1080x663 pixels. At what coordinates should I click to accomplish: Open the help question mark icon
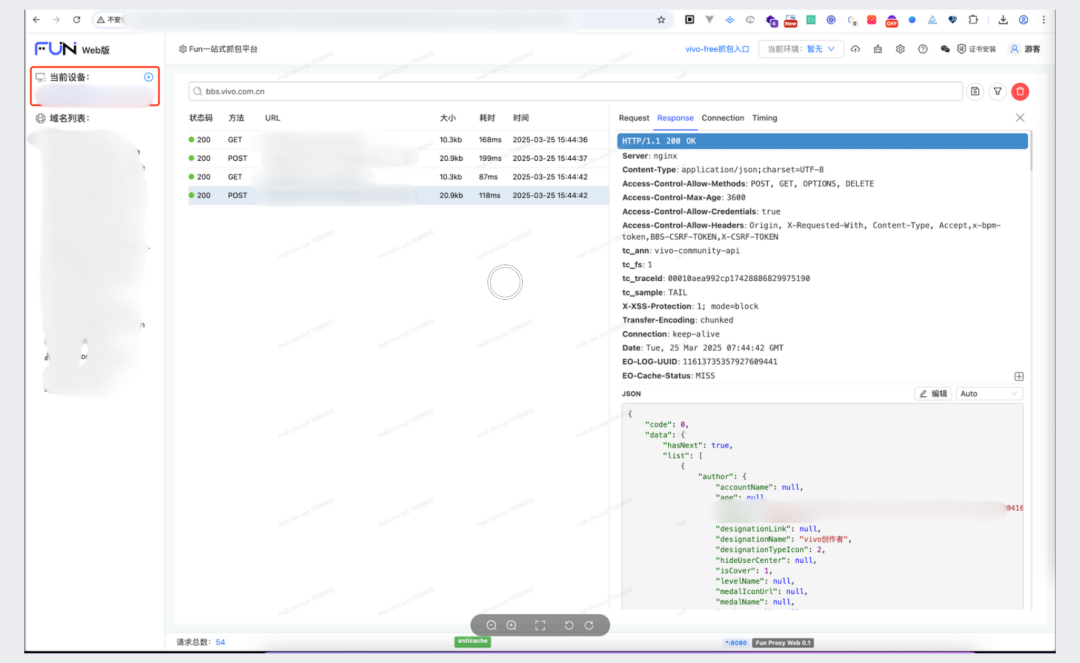pos(922,49)
